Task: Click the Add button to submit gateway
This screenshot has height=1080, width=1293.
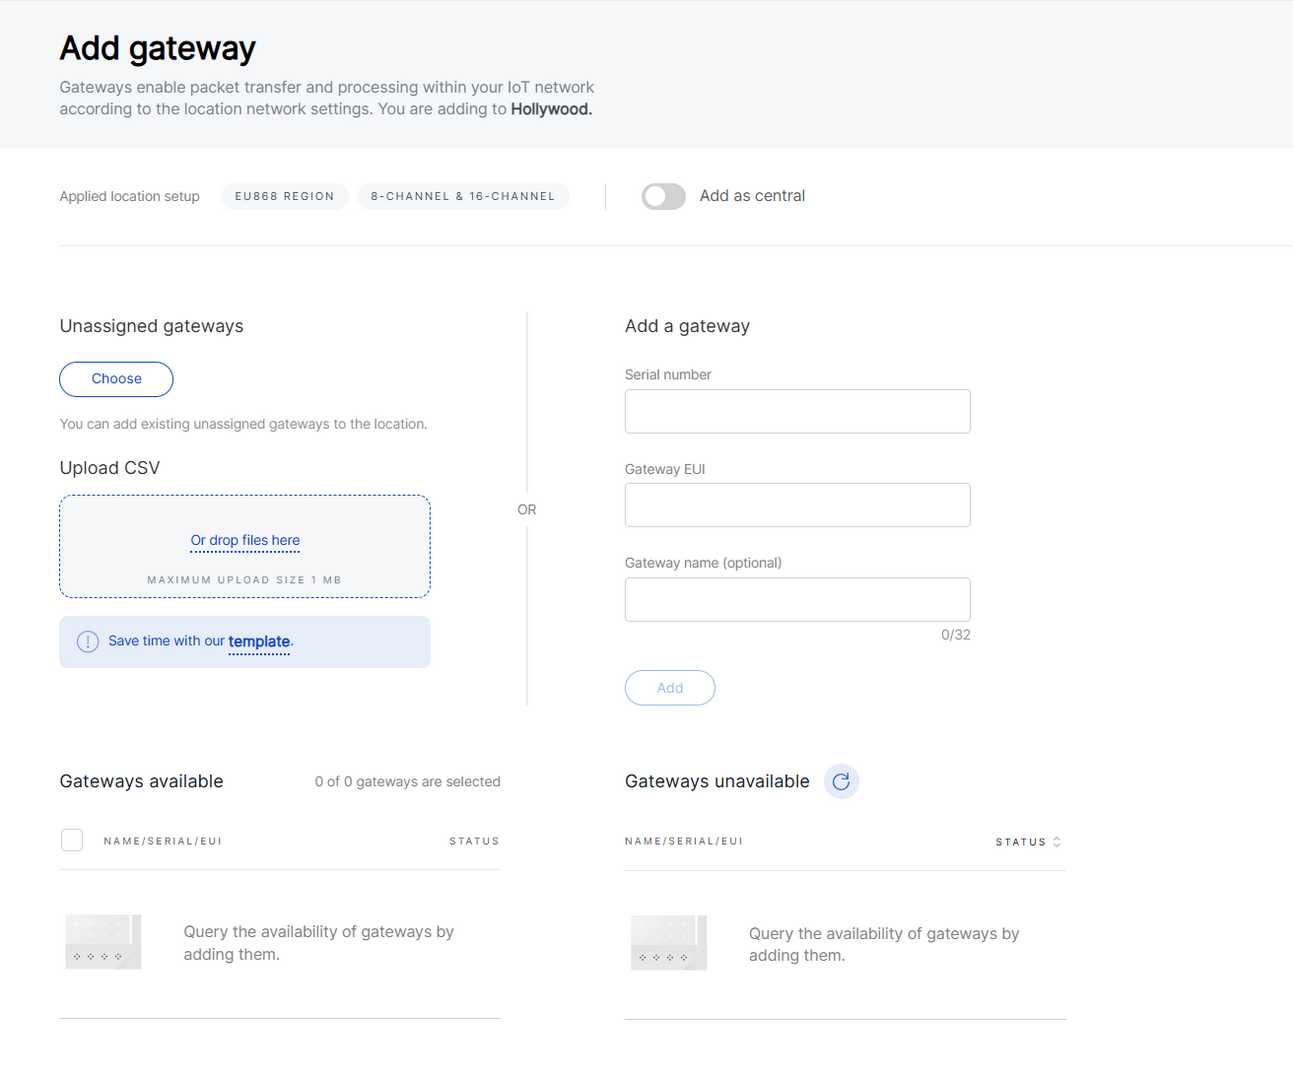Action: pyautogui.click(x=670, y=687)
